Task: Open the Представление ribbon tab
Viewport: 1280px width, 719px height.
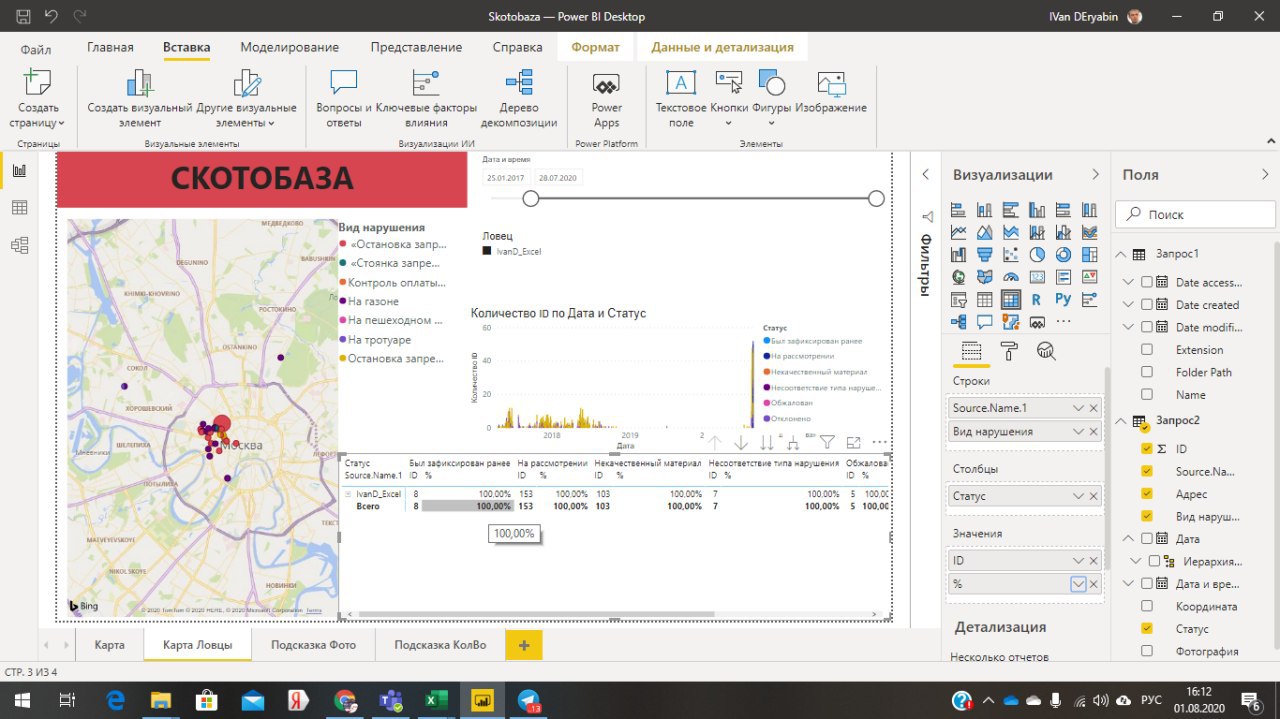Action: click(x=416, y=47)
